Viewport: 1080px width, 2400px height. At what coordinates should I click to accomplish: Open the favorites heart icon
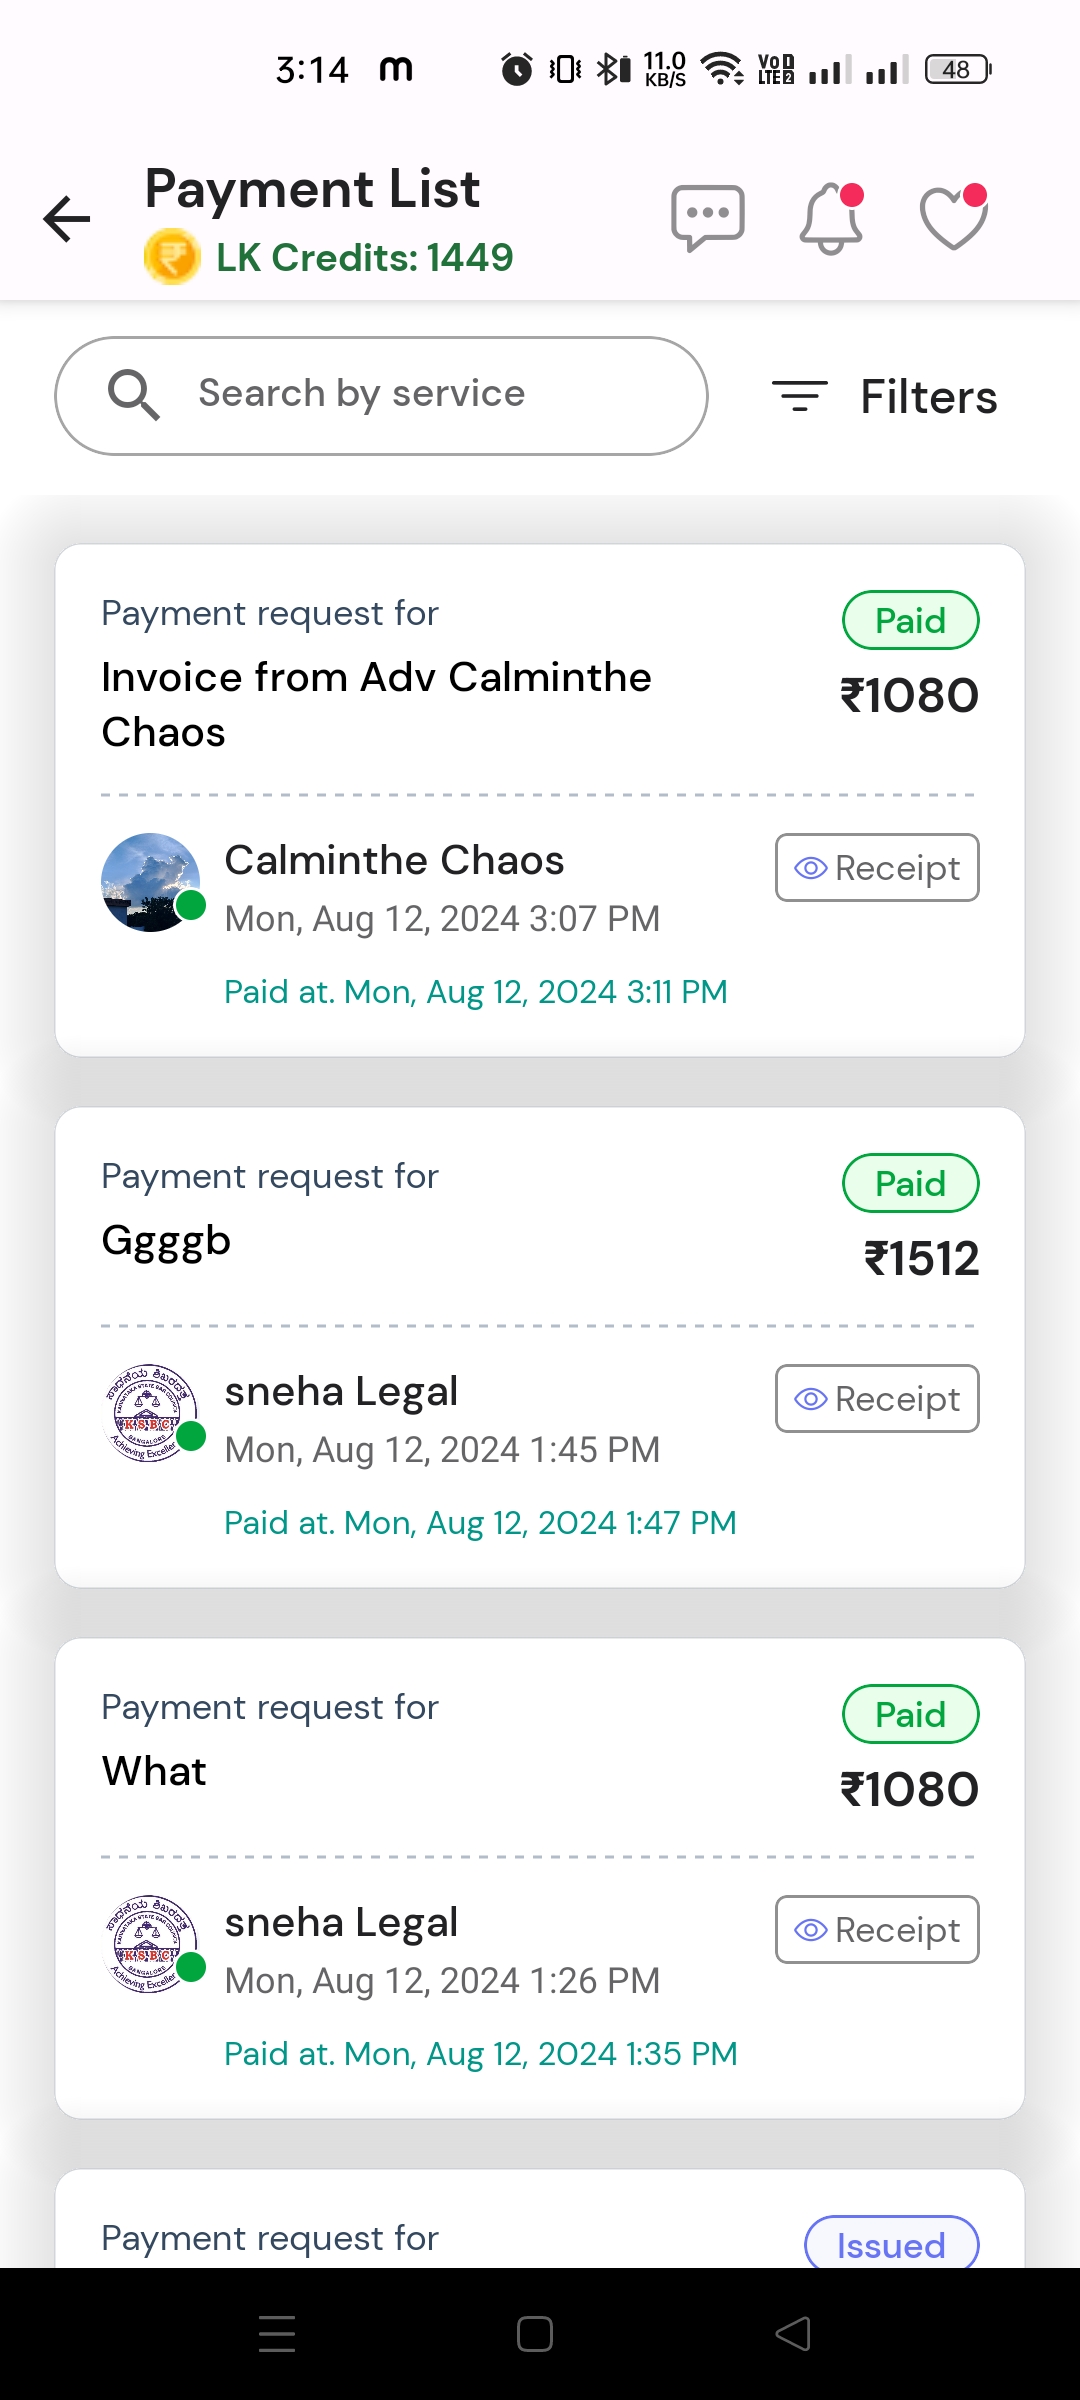(x=953, y=218)
